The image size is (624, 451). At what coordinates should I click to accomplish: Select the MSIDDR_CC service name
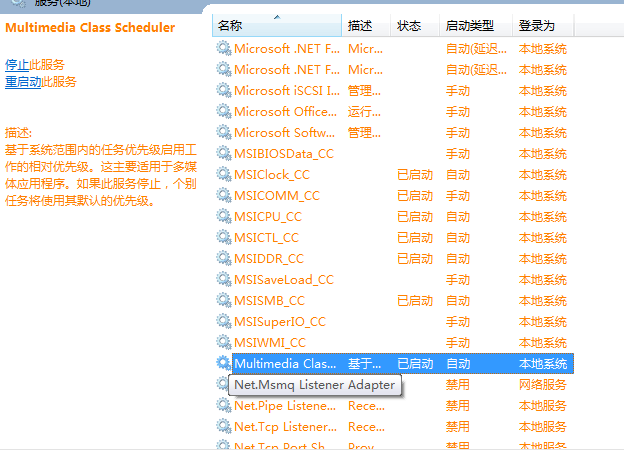click(269, 259)
